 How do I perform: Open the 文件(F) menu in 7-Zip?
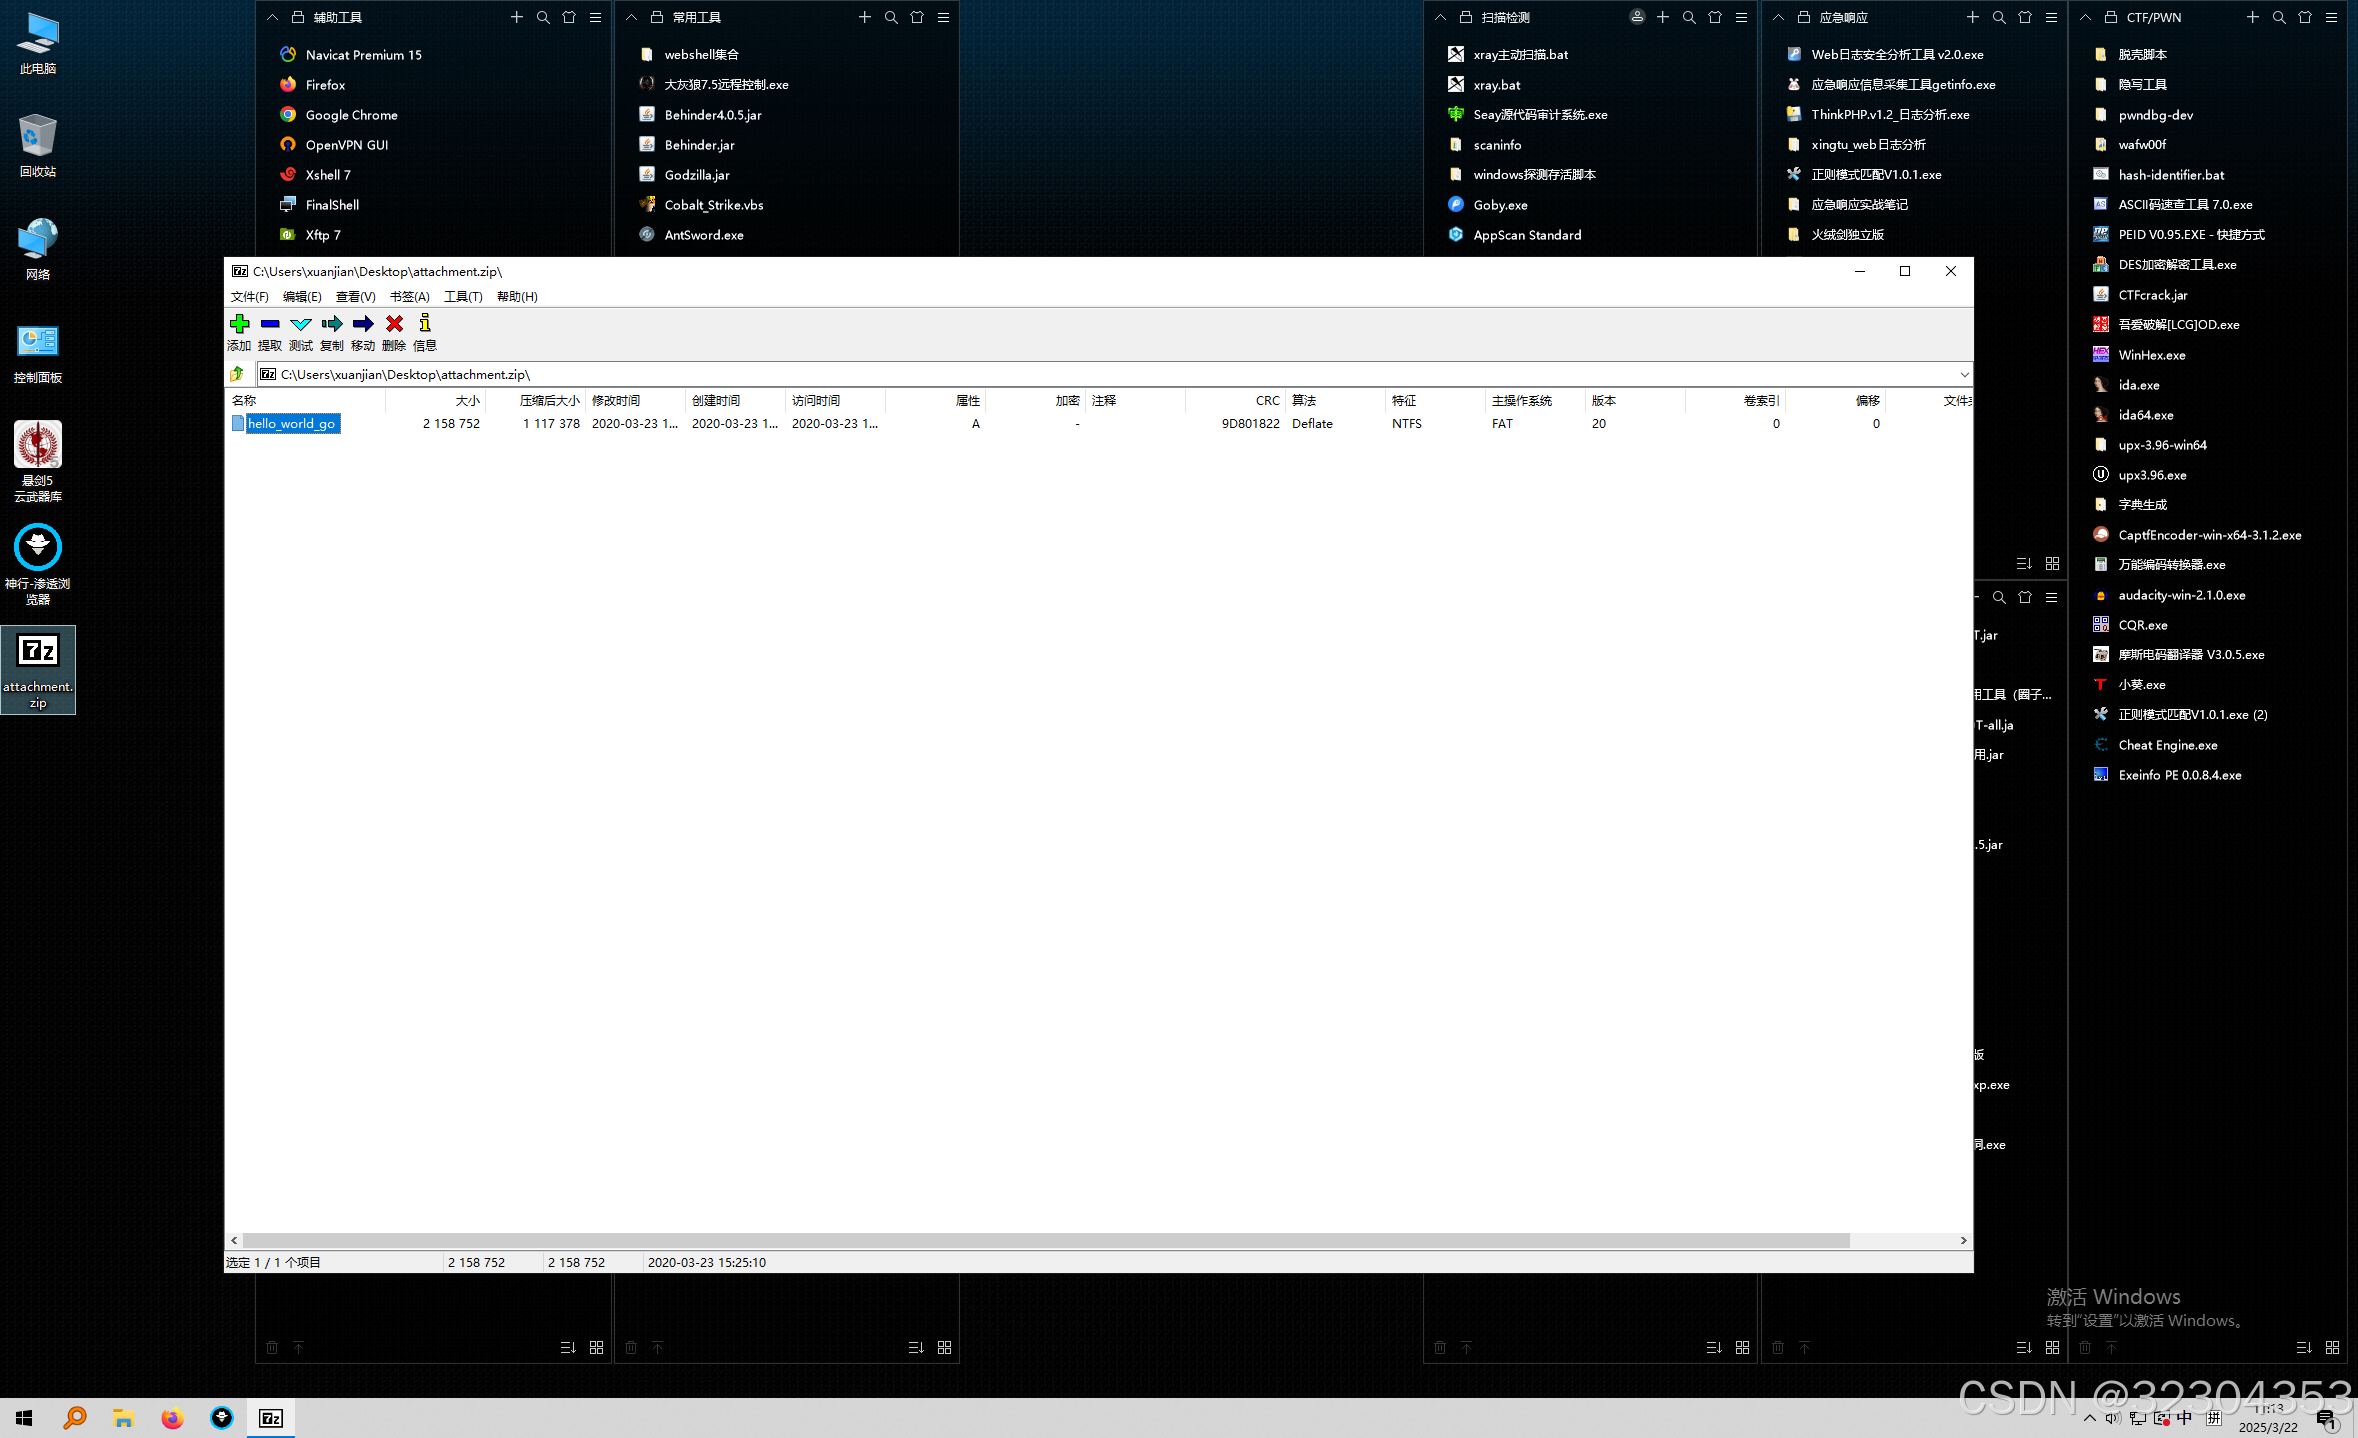tap(249, 296)
